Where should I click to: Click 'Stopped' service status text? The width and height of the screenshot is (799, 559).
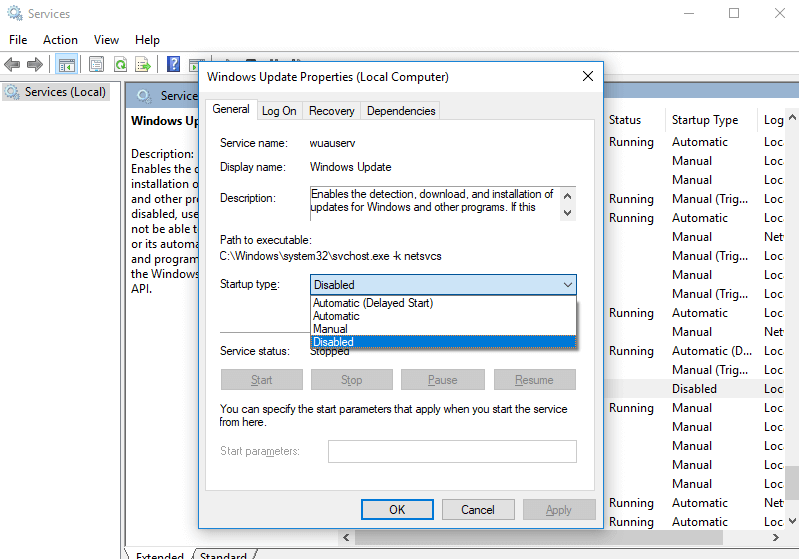[330, 352]
